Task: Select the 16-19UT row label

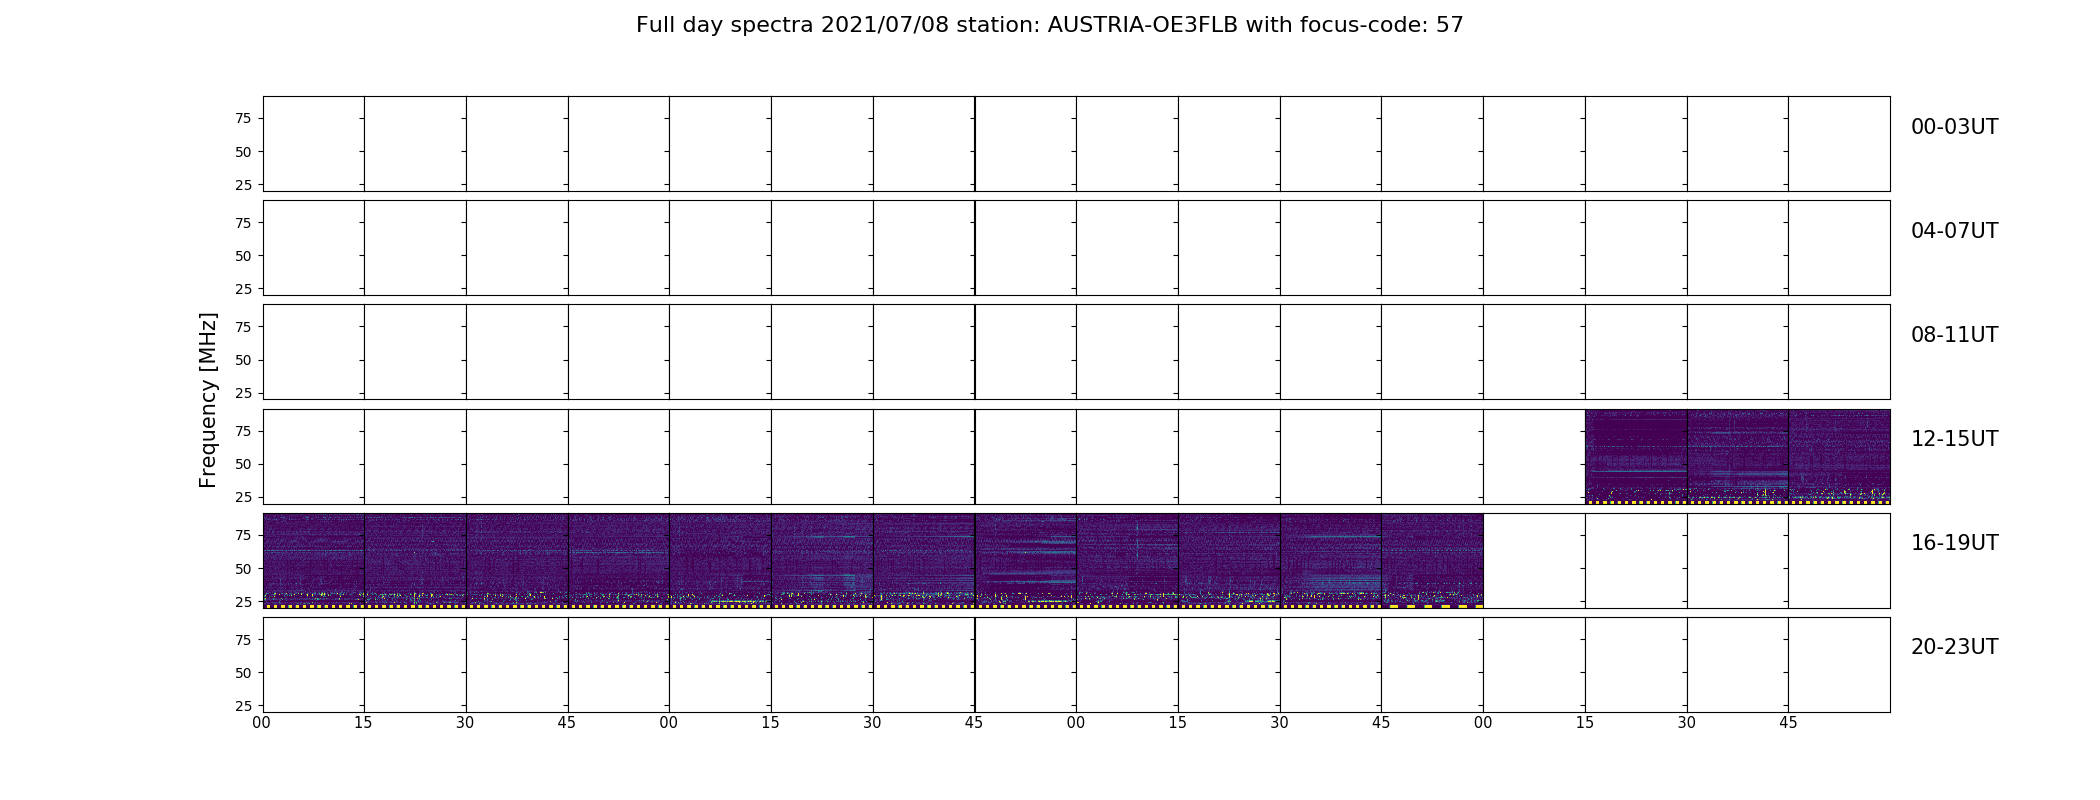Action: click(x=1954, y=543)
